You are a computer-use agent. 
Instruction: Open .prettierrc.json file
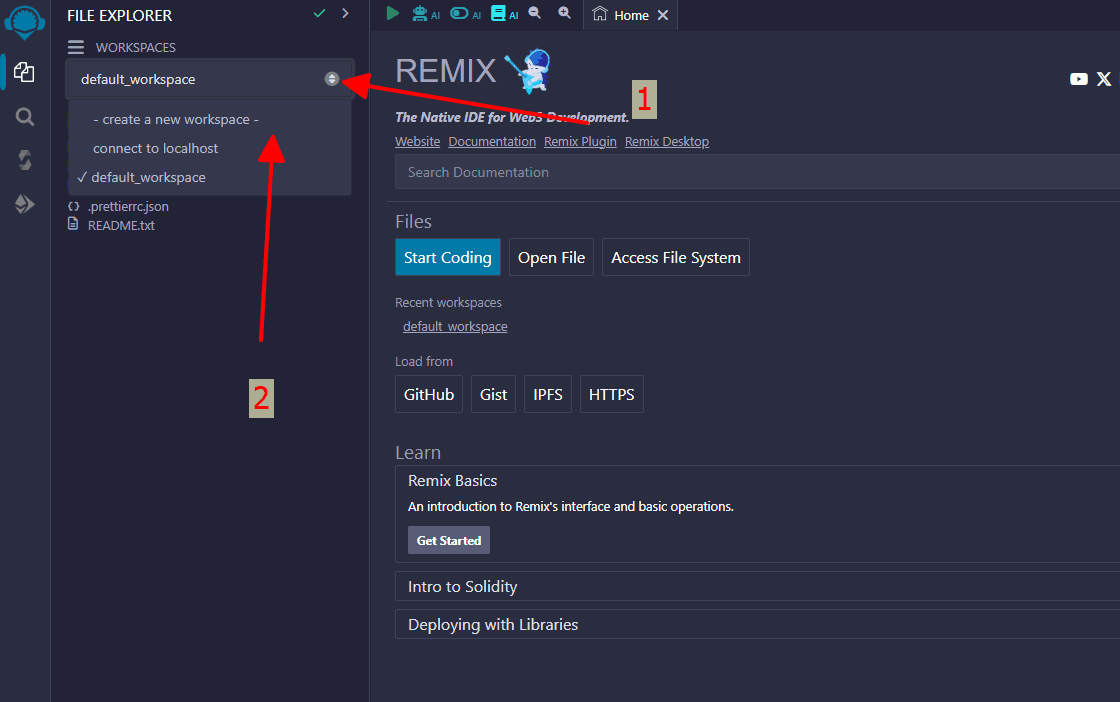click(128, 206)
